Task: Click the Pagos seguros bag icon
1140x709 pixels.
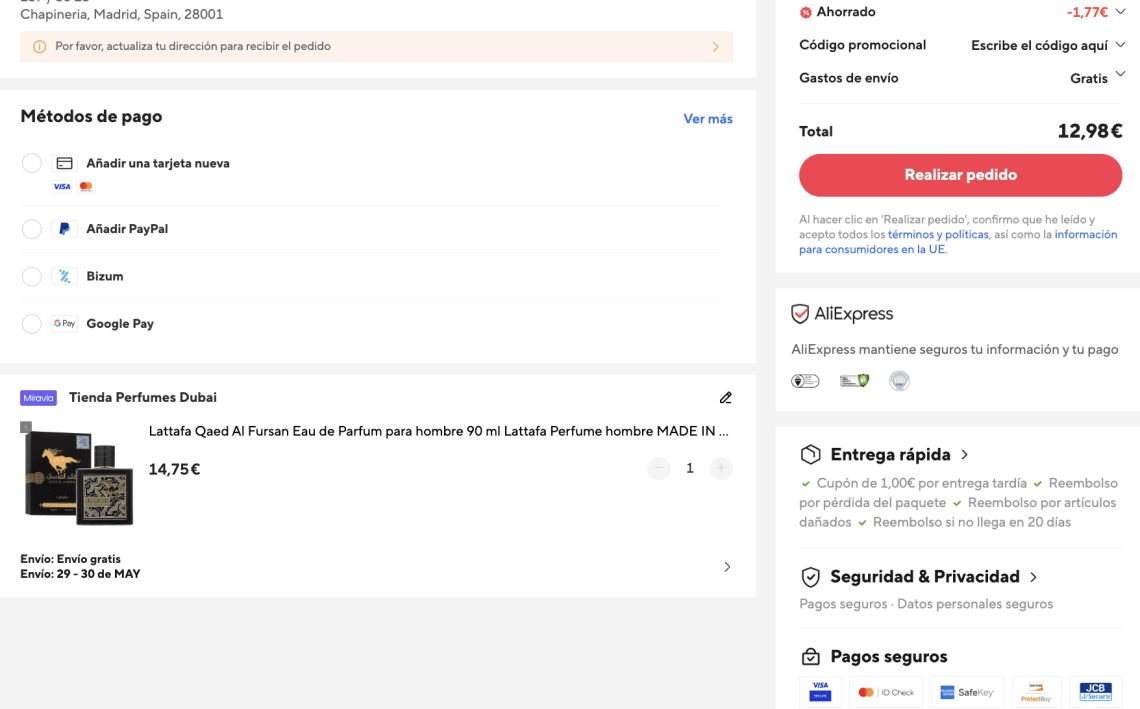Action: [810, 657]
